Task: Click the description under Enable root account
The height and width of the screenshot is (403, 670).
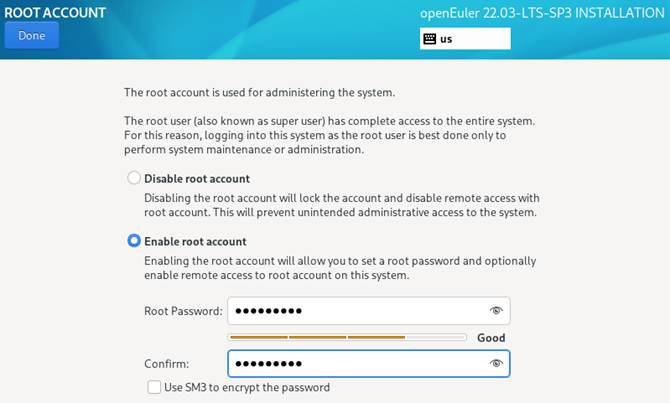Action: click(339, 268)
